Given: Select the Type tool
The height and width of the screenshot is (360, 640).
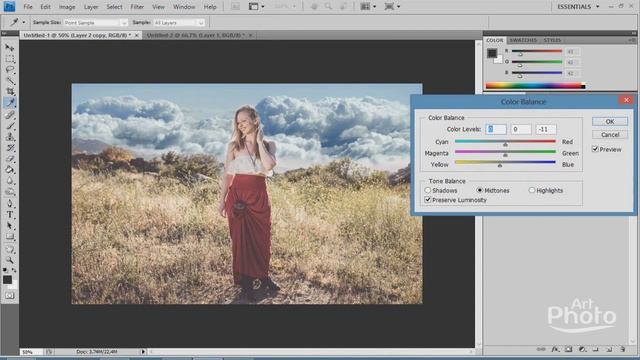Looking at the screenshot, I should pyautogui.click(x=10, y=215).
